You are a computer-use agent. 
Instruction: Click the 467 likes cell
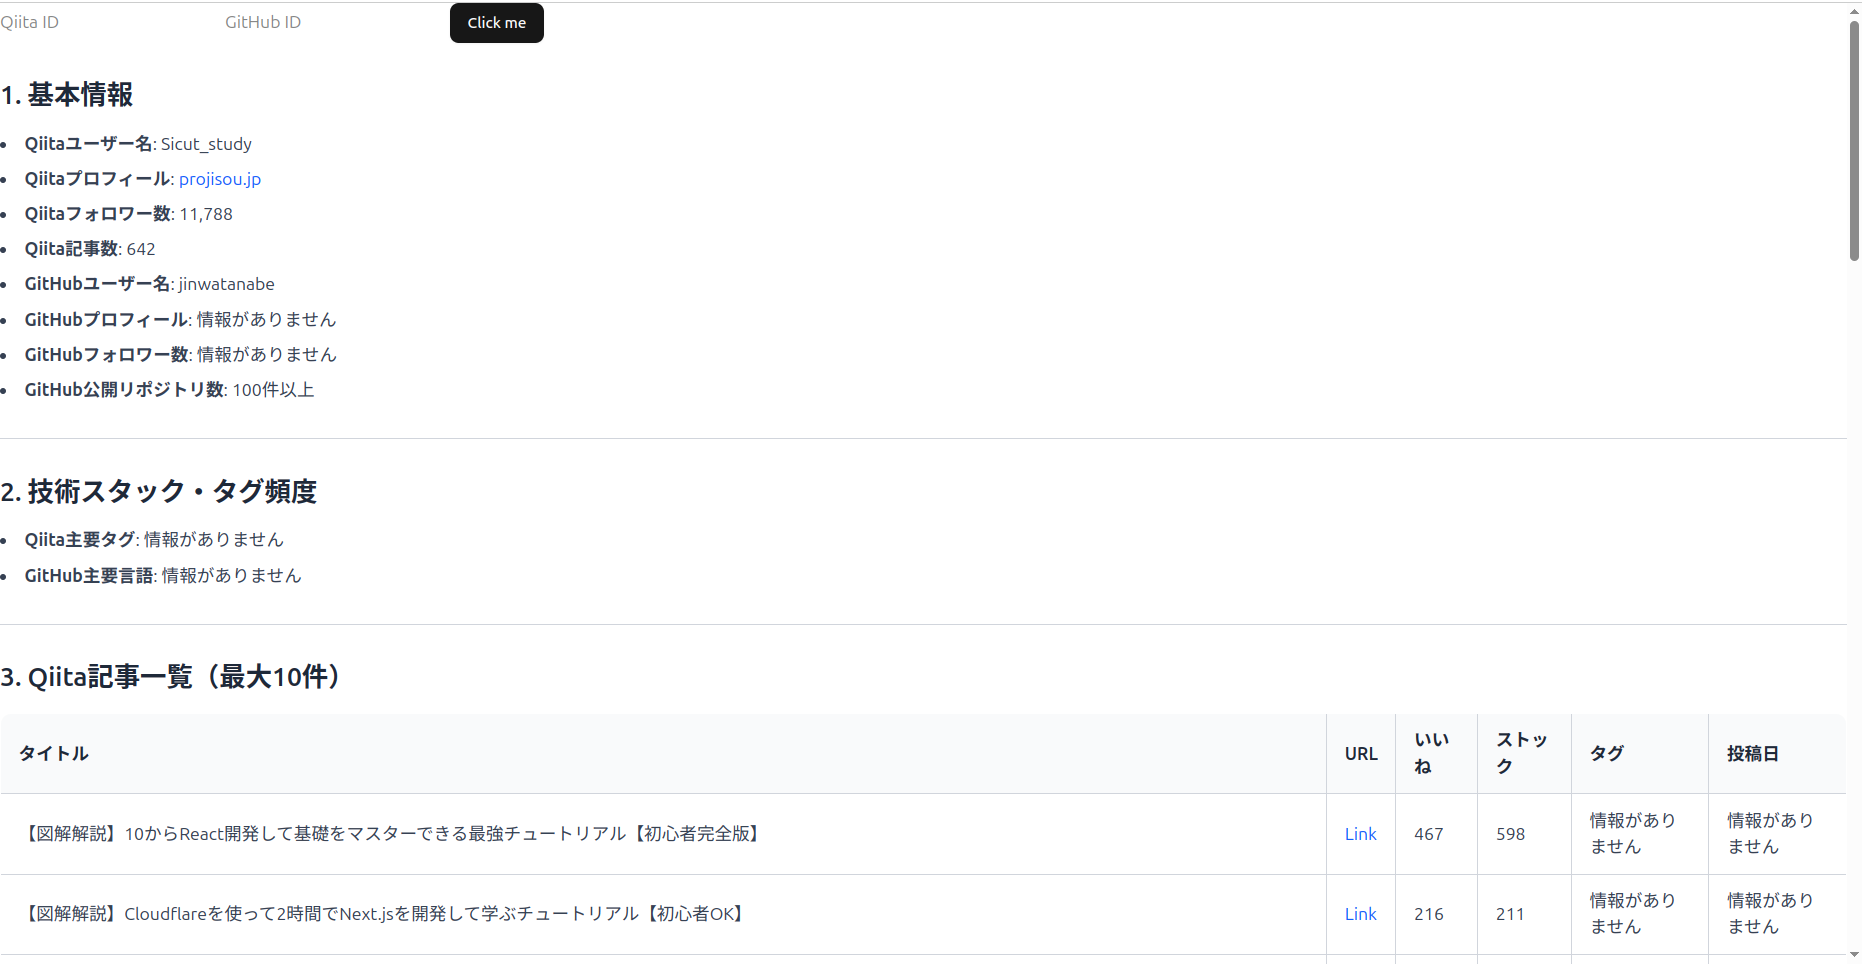point(1429,833)
